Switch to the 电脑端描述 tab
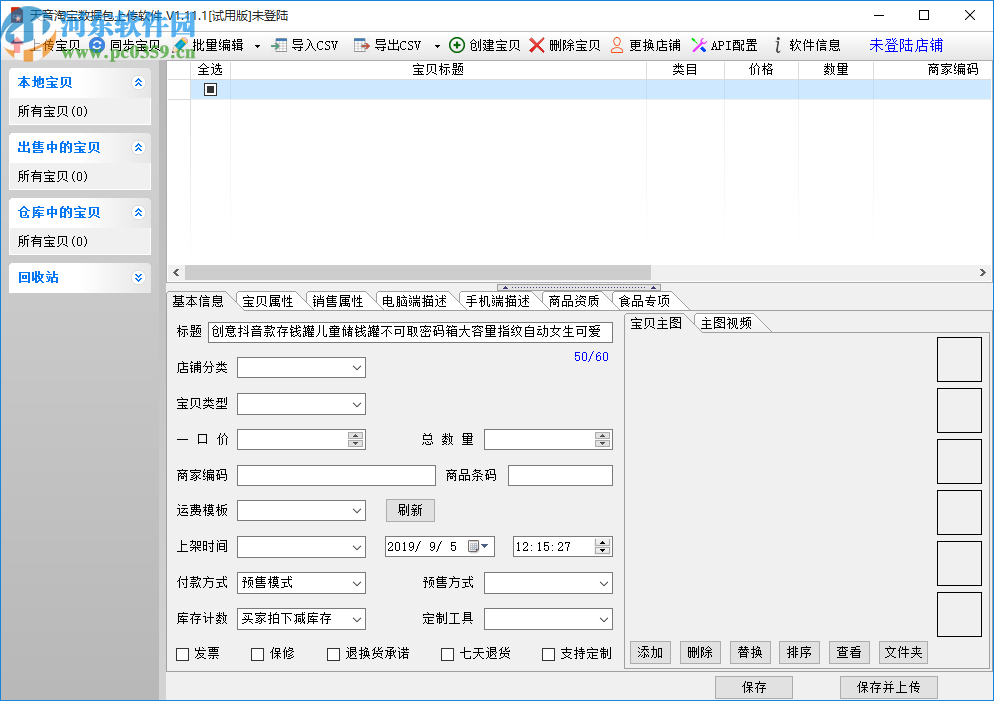The height and width of the screenshot is (701, 994). [x=414, y=301]
